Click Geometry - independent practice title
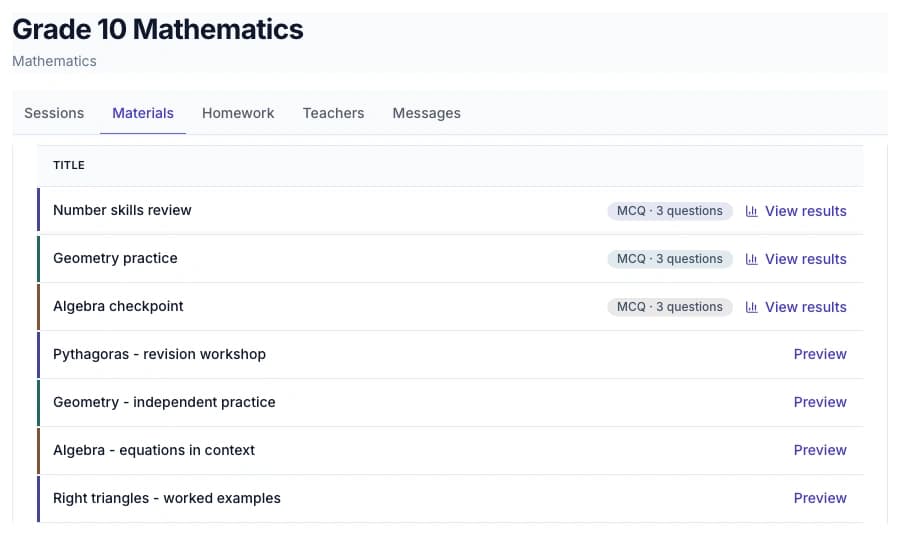Image resolution: width=900 pixels, height=535 pixels. tap(164, 402)
